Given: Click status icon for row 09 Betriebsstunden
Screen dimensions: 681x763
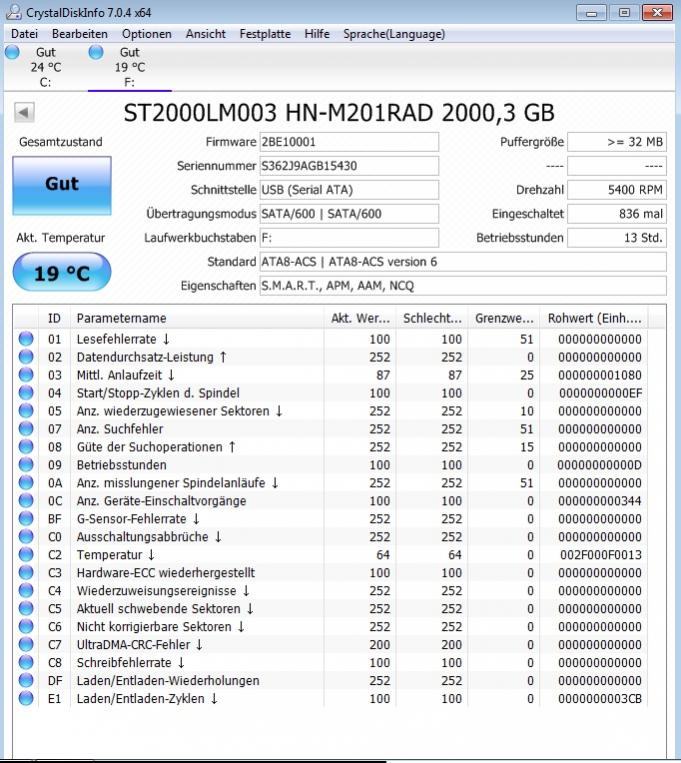Looking at the screenshot, I should point(26,465).
